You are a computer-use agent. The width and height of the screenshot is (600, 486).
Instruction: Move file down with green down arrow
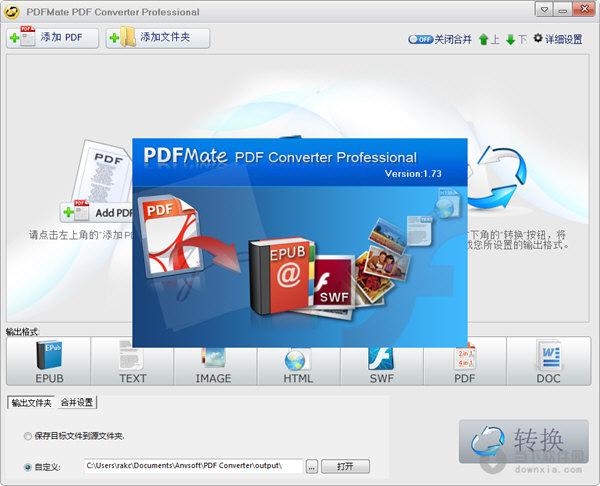(510, 39)
